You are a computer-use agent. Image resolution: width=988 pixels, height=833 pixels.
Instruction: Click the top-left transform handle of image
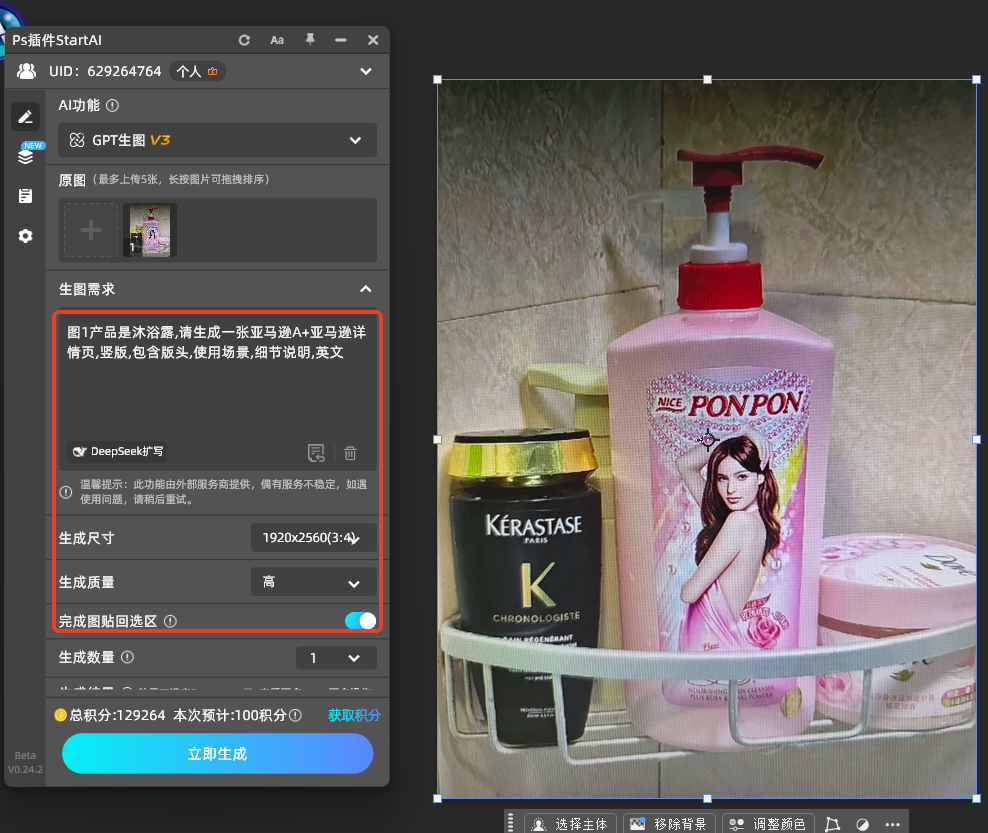click(437, 79)
